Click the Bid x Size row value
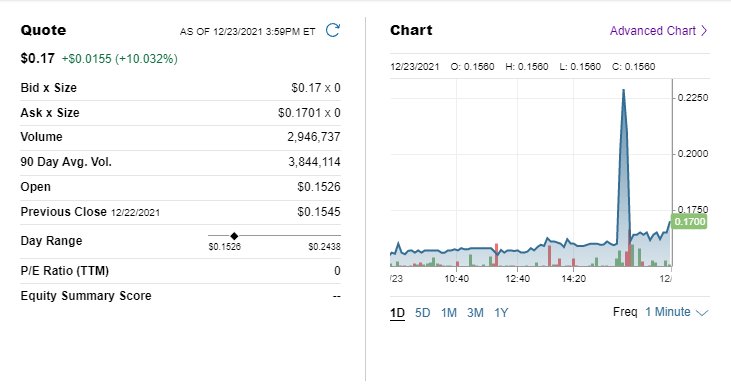The height and width of the screenshot is (392, 731). (316, 88)
